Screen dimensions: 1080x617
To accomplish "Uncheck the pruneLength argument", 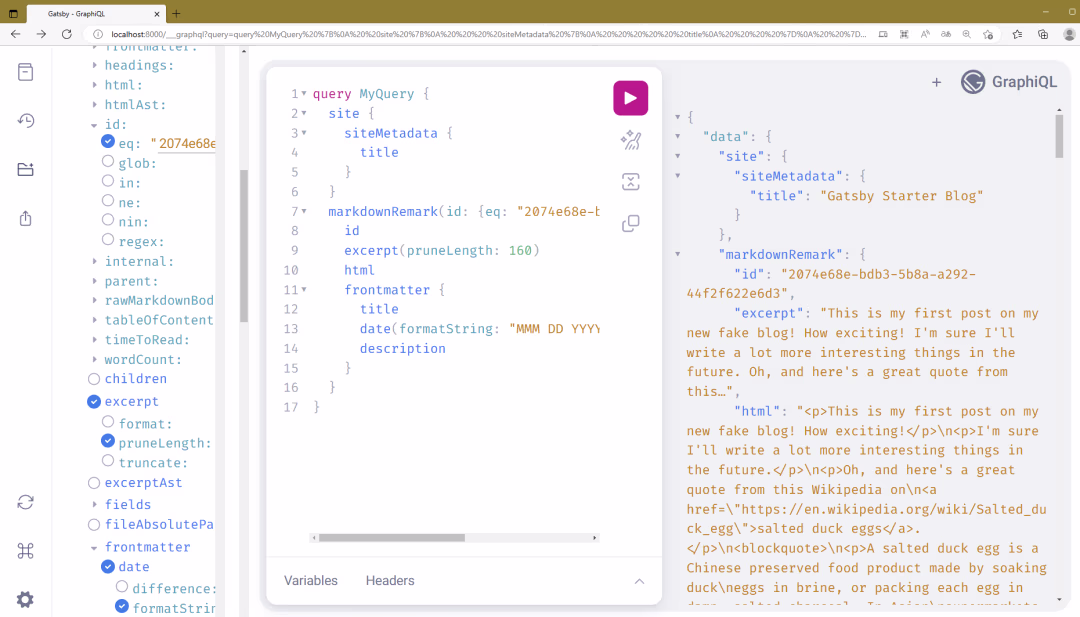I will click(107, 441).
